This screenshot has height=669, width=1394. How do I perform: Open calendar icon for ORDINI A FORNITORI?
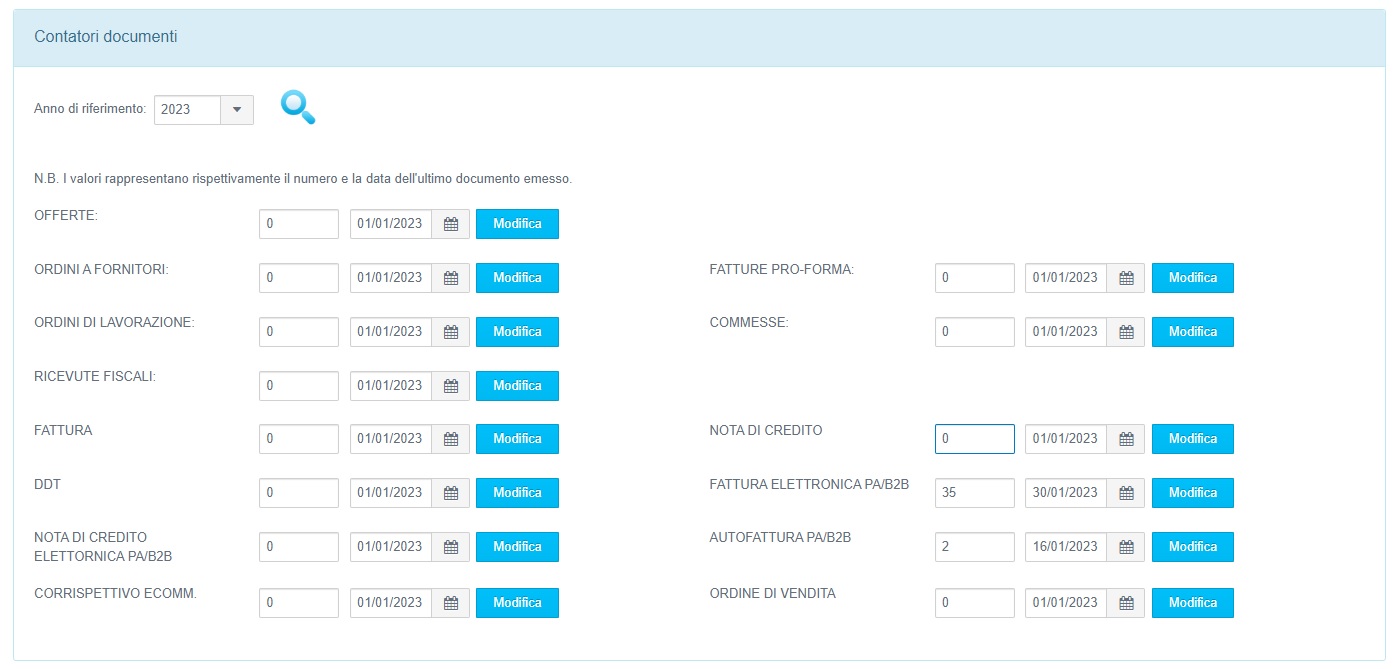[451, 278]
